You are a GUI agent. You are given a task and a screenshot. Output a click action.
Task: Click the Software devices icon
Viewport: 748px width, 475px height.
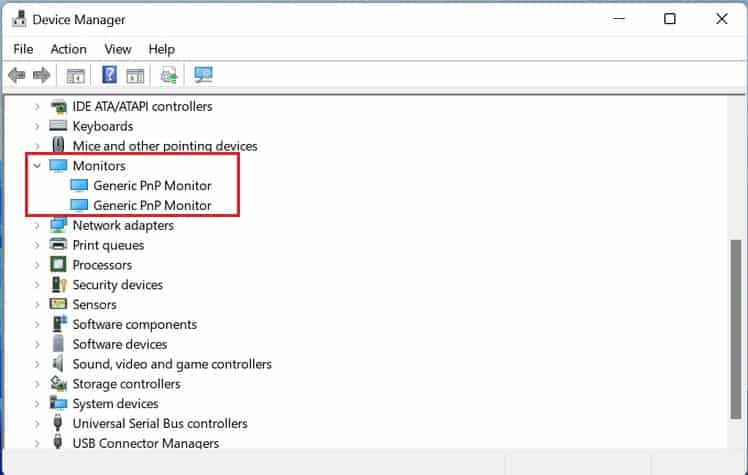pos(58,343)
